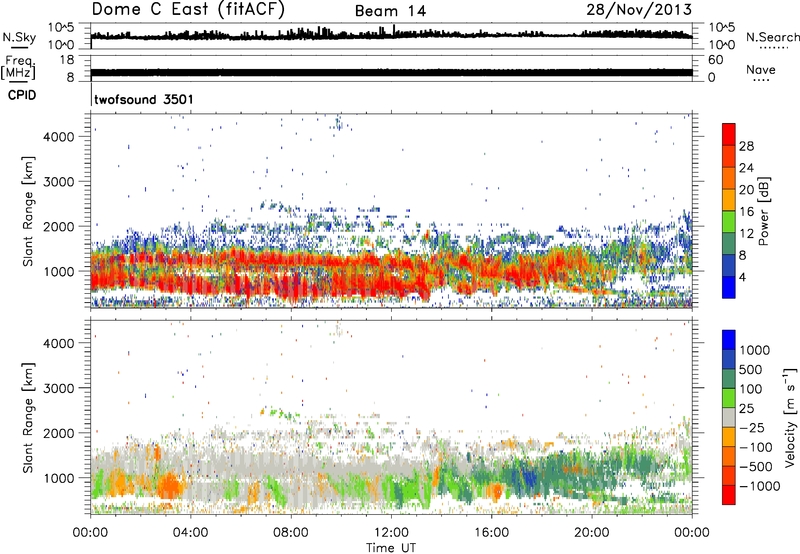The width and height of the screenshot is (800, 554).
Task: Click the '4000' tick of power panel
Action: pyautogui.click(x=58, y=137)
